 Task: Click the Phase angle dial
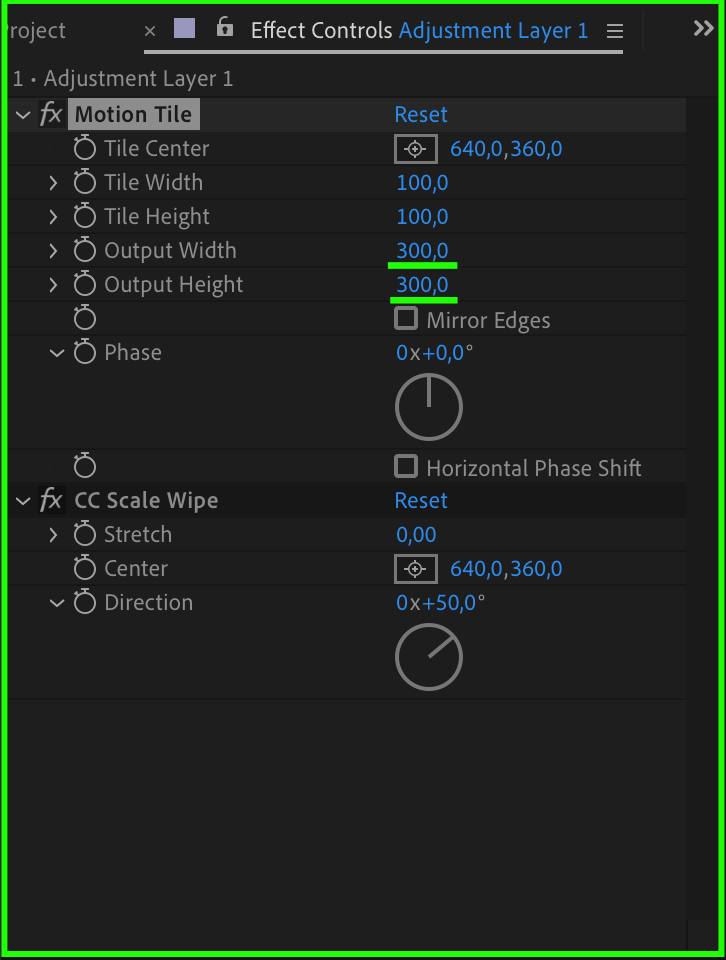(x=429, y=407)
